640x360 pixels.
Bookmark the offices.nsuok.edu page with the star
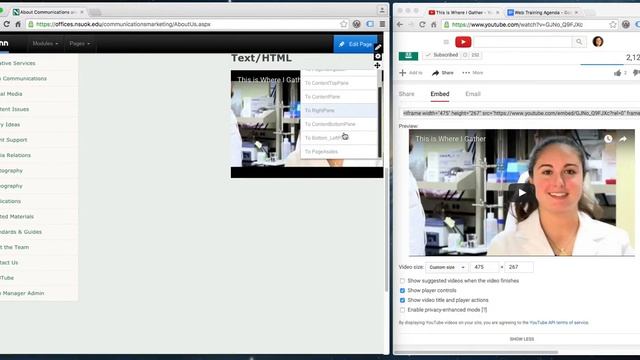pyautogui.click(x=344, y=24)
